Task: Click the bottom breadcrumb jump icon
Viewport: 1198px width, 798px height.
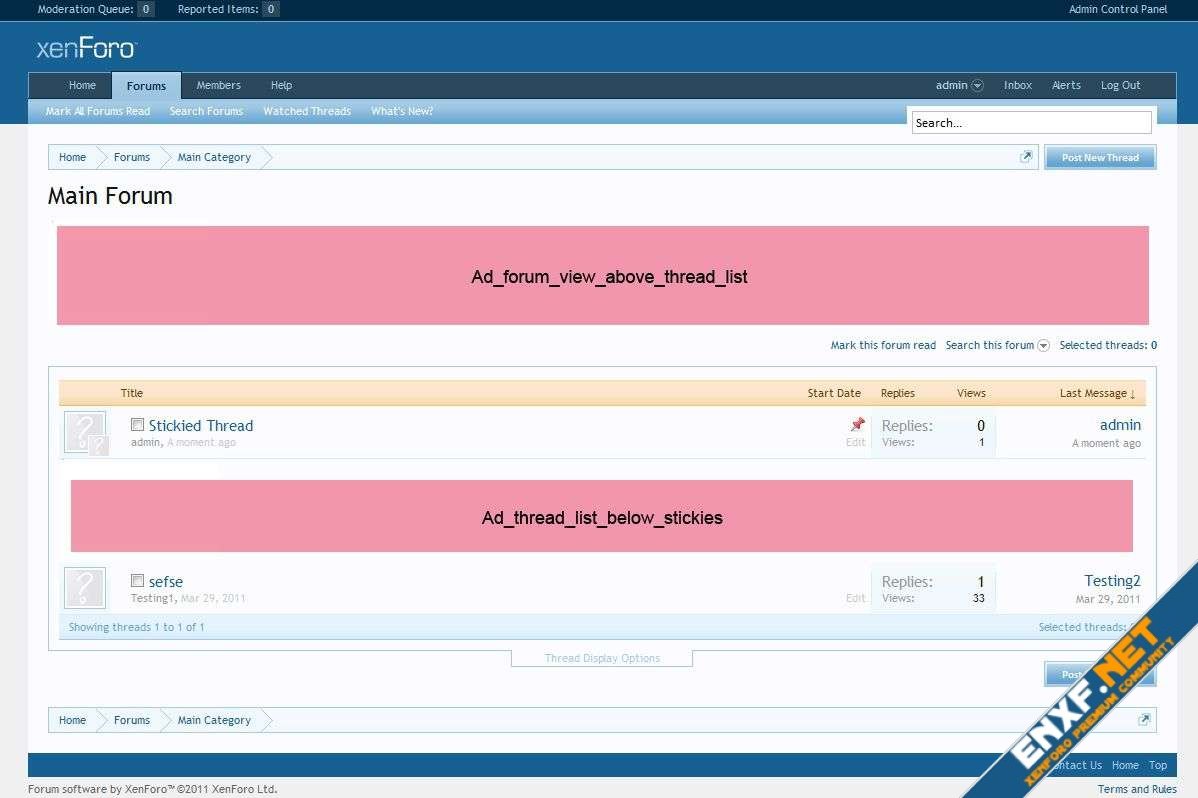Action: [1144, 720]
